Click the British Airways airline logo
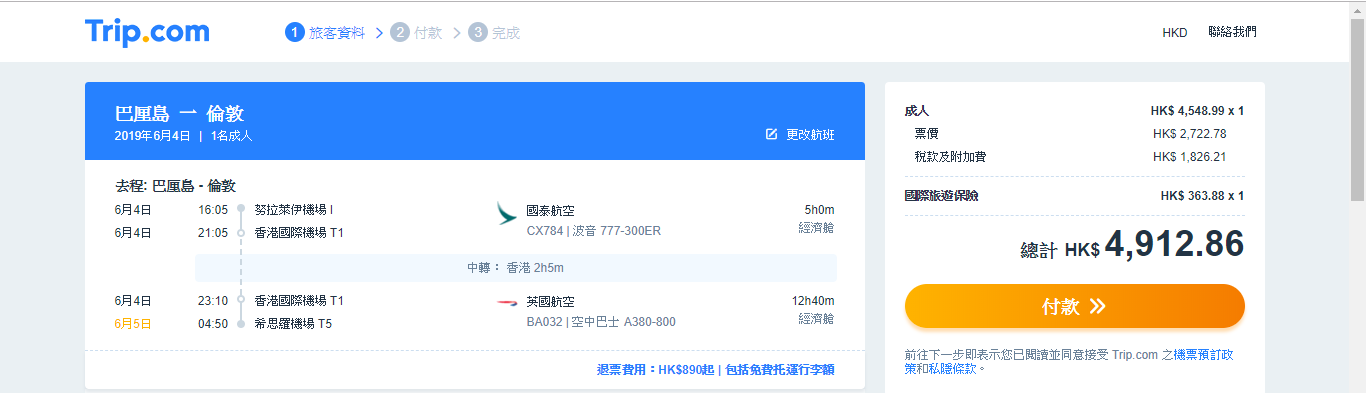This screenshot has height=393, width=1366. [507, 301]
